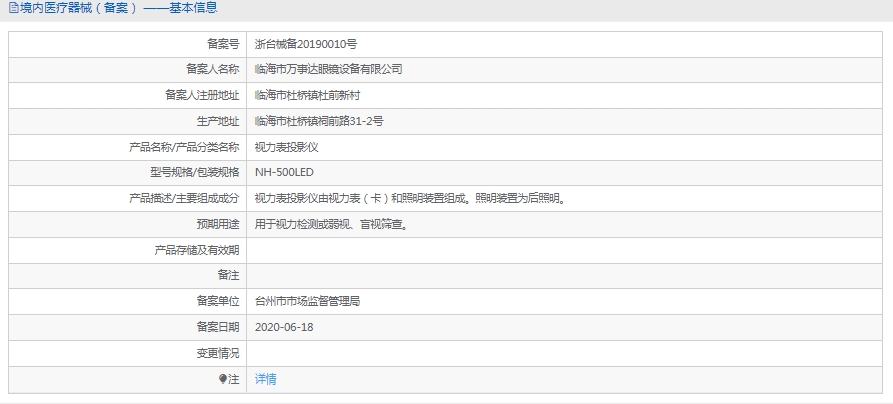Select the product name 视力表投影仪
The height and width of the screenshot is (404, 893).
point(286,147)
